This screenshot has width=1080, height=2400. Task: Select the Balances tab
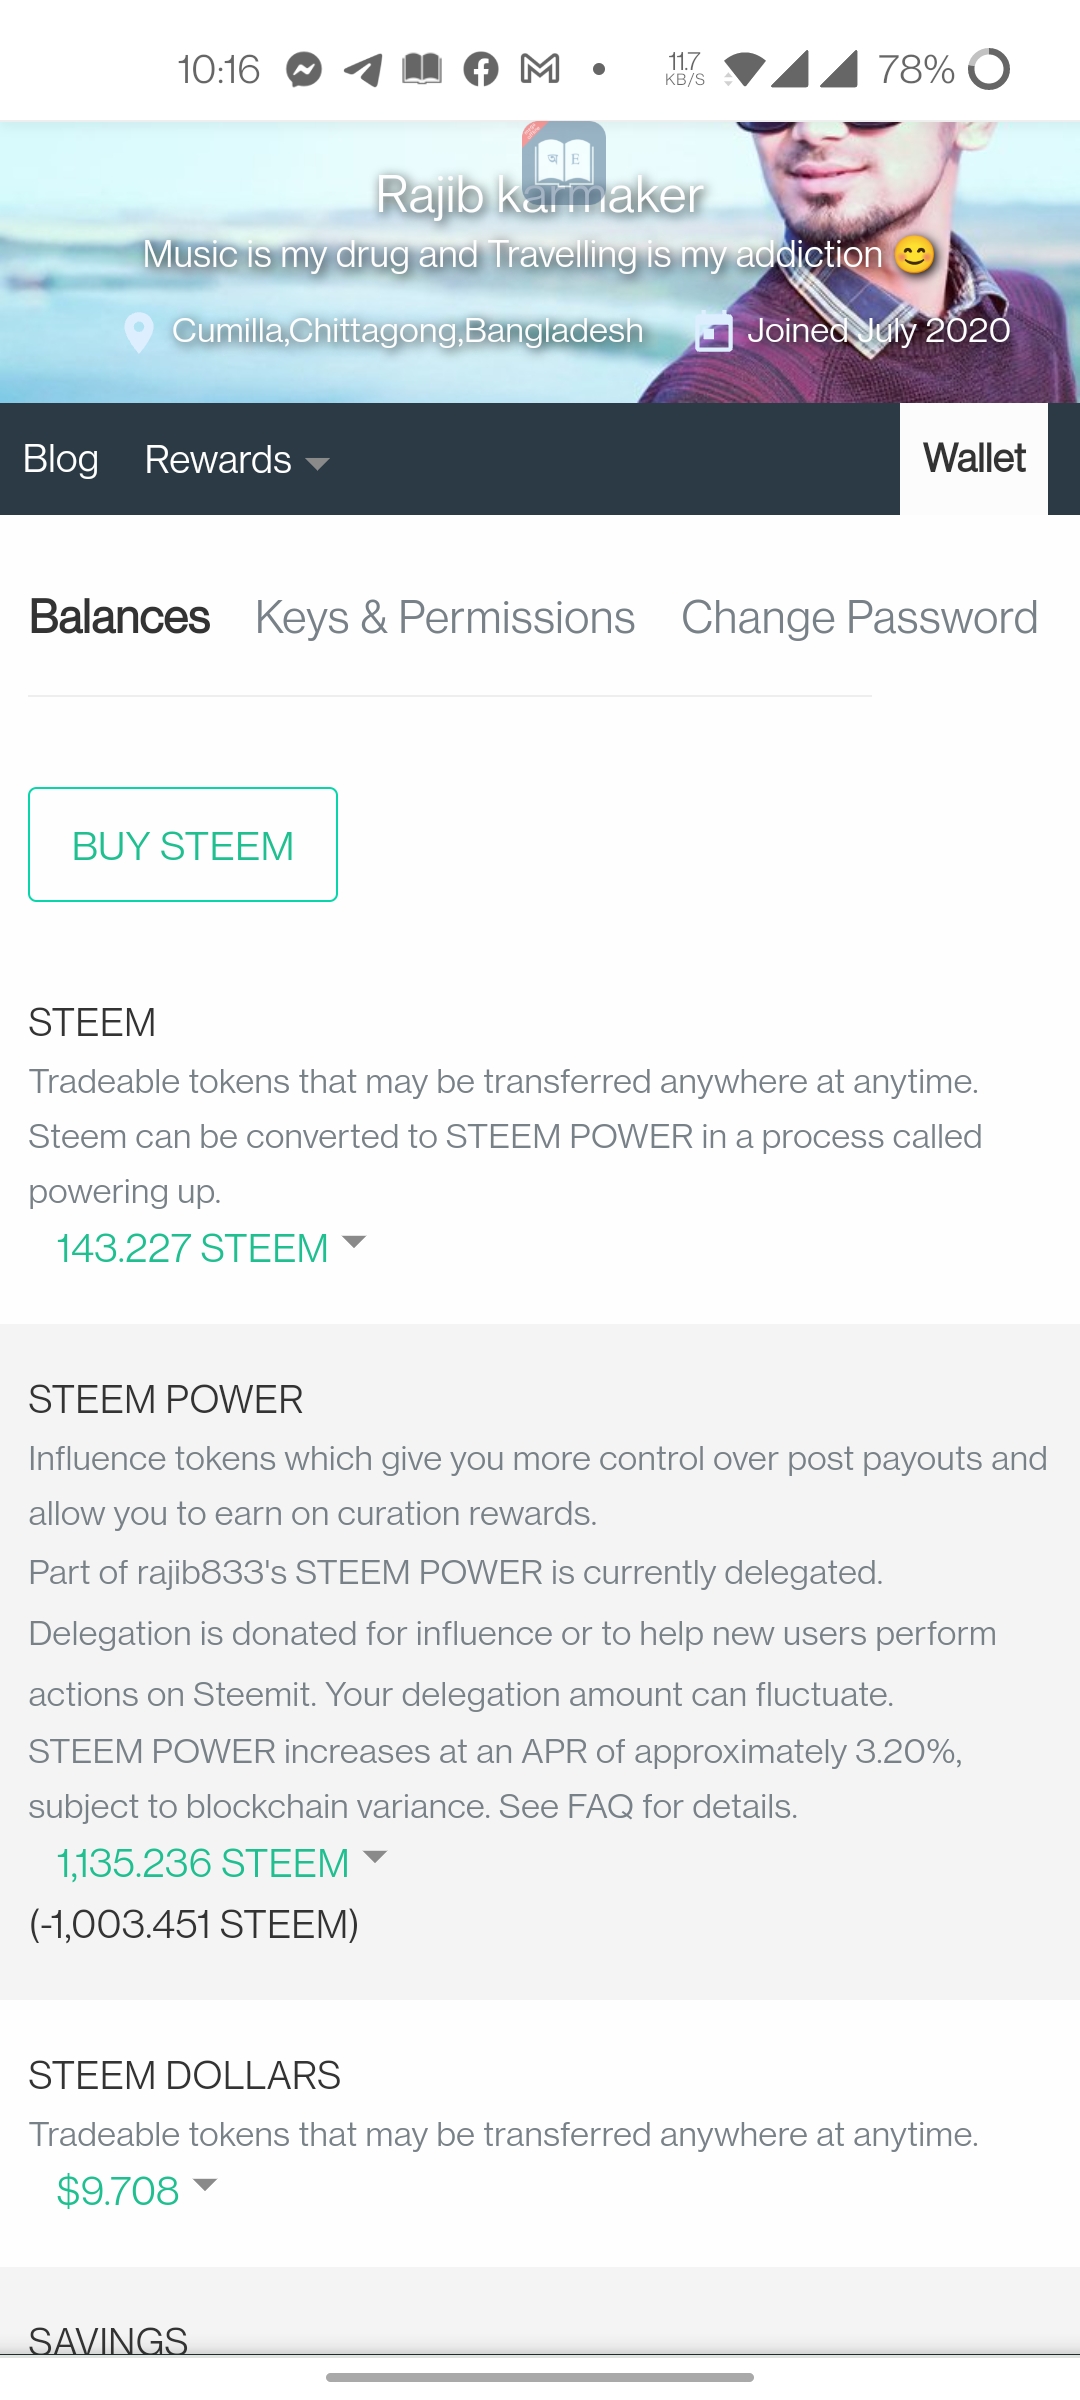click(120, 618)
